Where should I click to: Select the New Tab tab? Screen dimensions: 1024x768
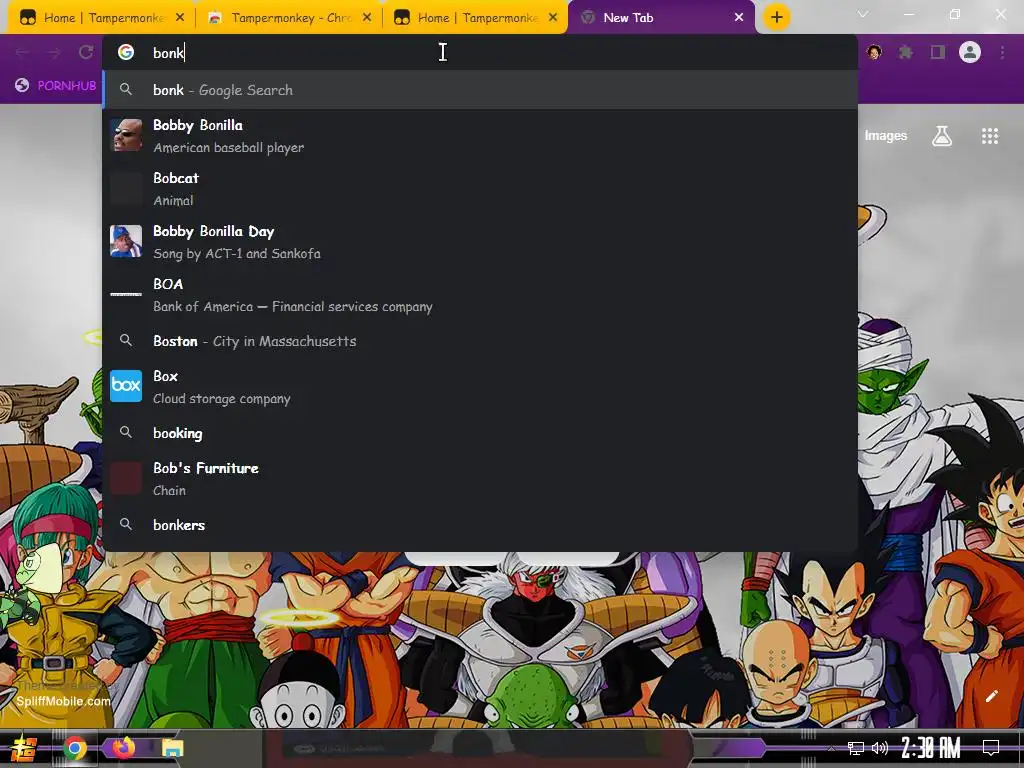[x=661, y=18]
